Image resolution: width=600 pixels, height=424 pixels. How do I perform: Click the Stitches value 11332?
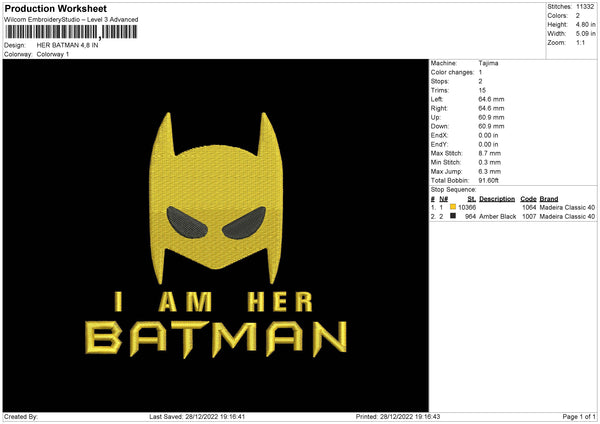coord(585,7)
